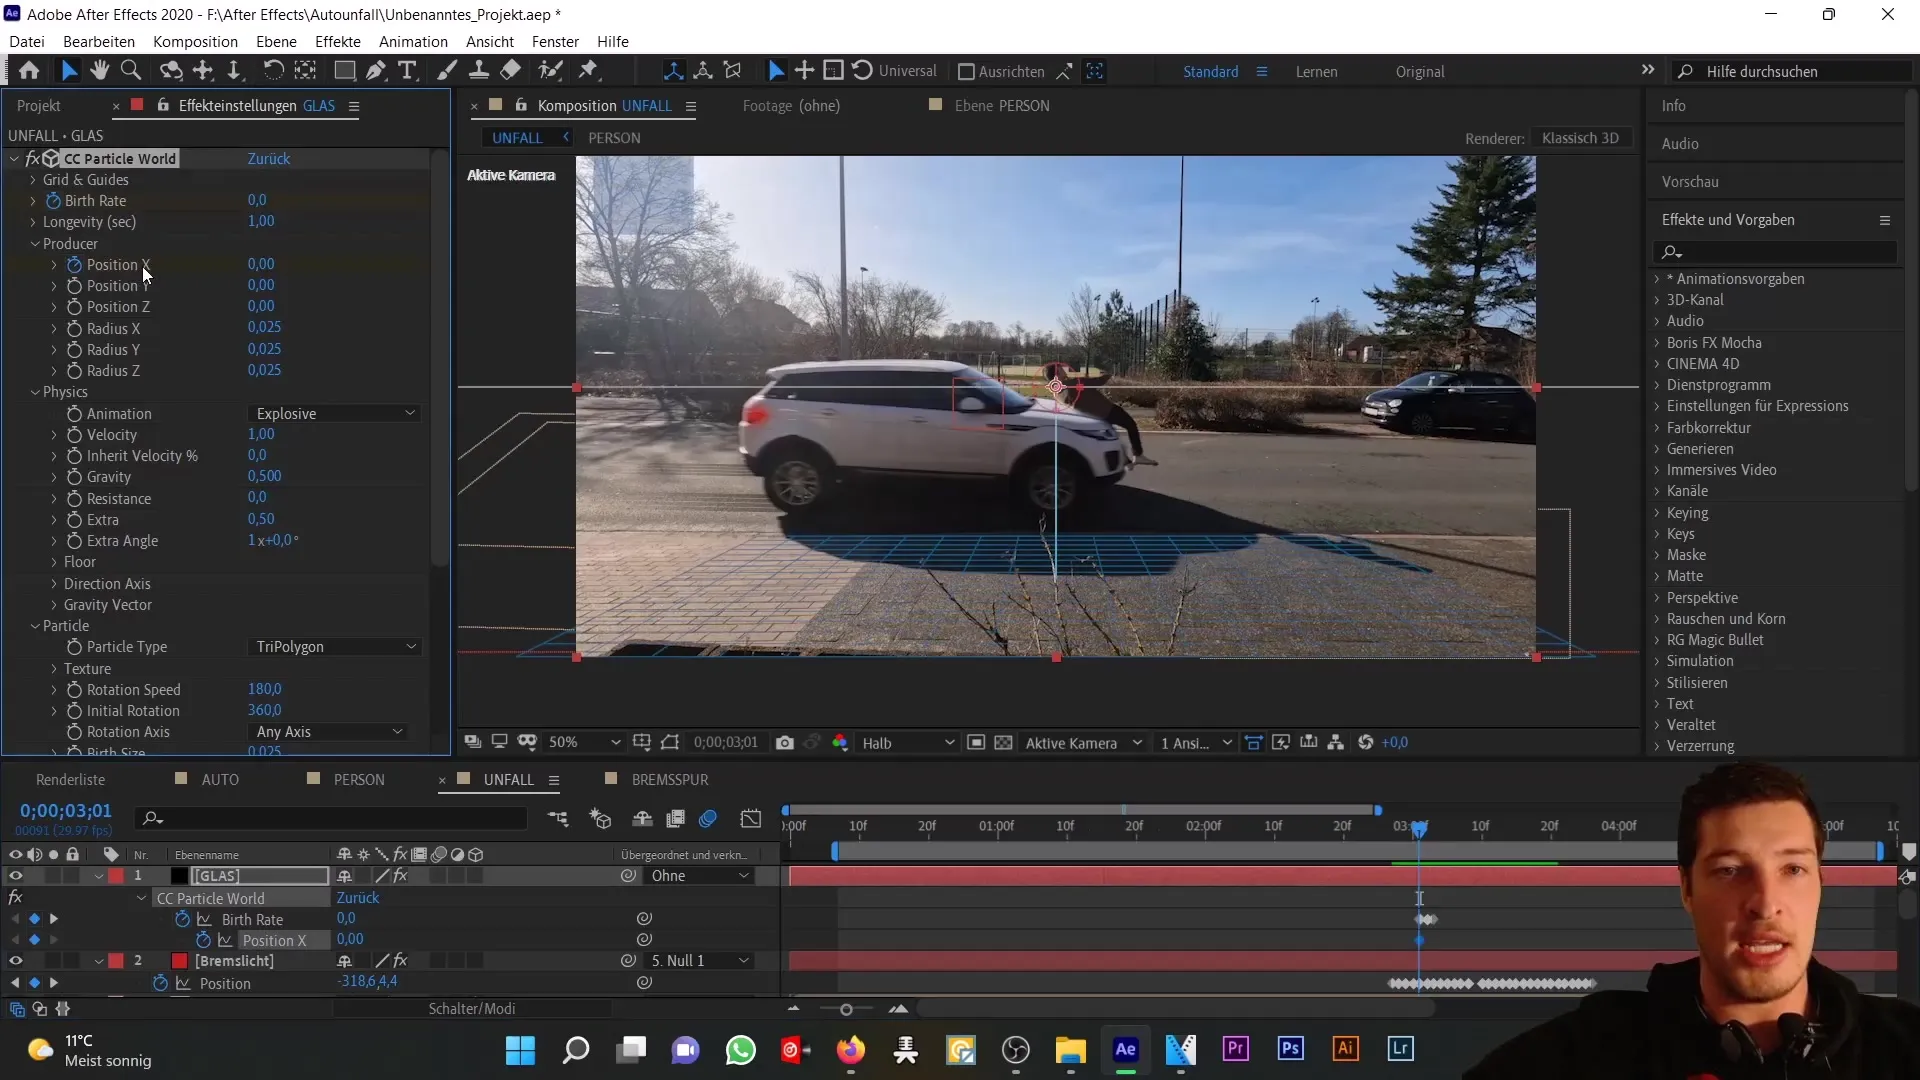Open the Komposition menu in menu bar
The width and height of the screenshot is (1920, 1080).
(x=195, y=41)
